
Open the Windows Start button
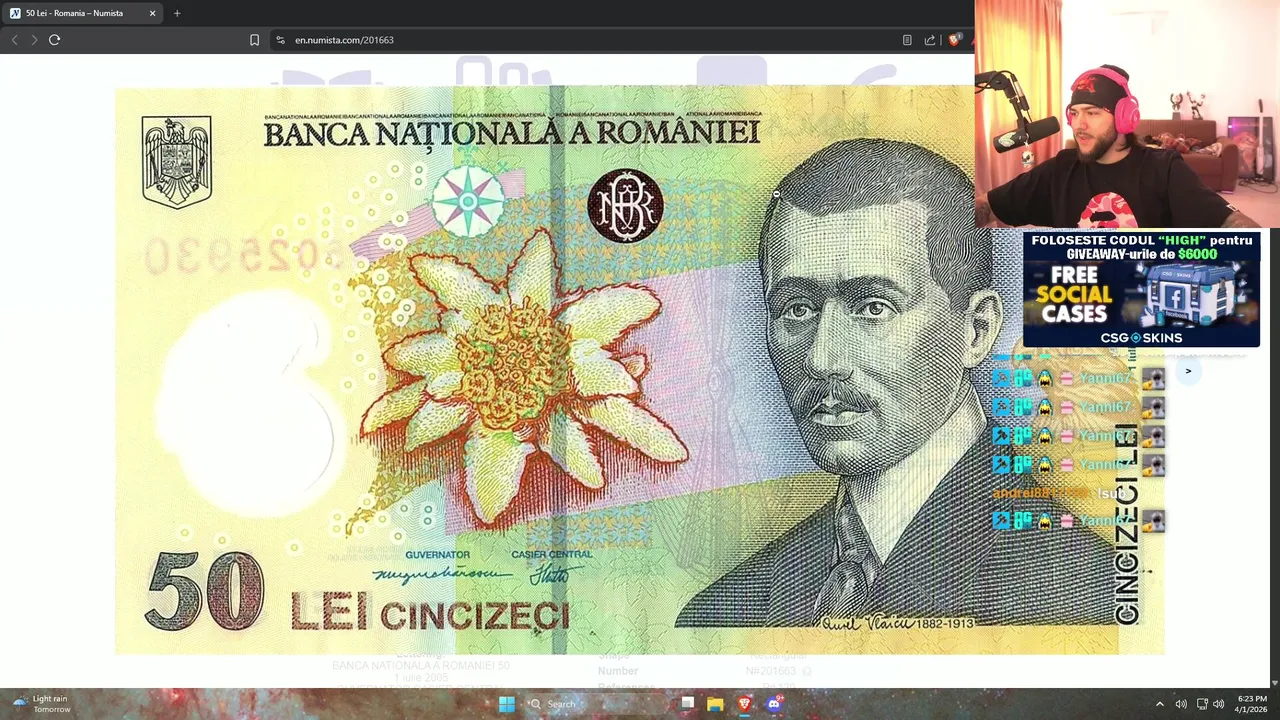point(507,704)
